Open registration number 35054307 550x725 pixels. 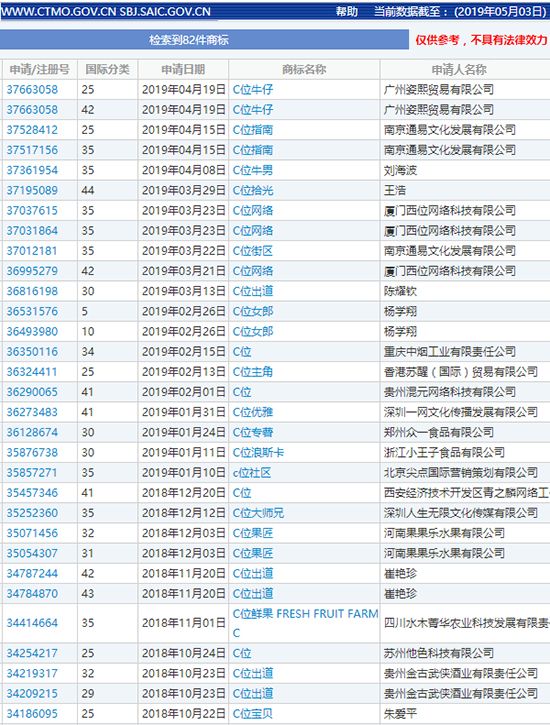[x=32, y=553]
